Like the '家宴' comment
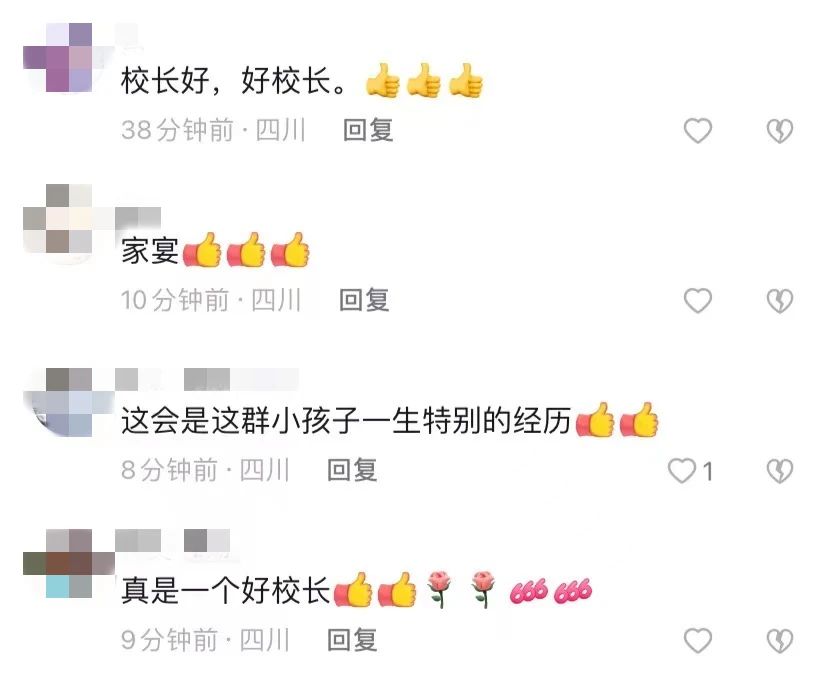 pos(698,300)
